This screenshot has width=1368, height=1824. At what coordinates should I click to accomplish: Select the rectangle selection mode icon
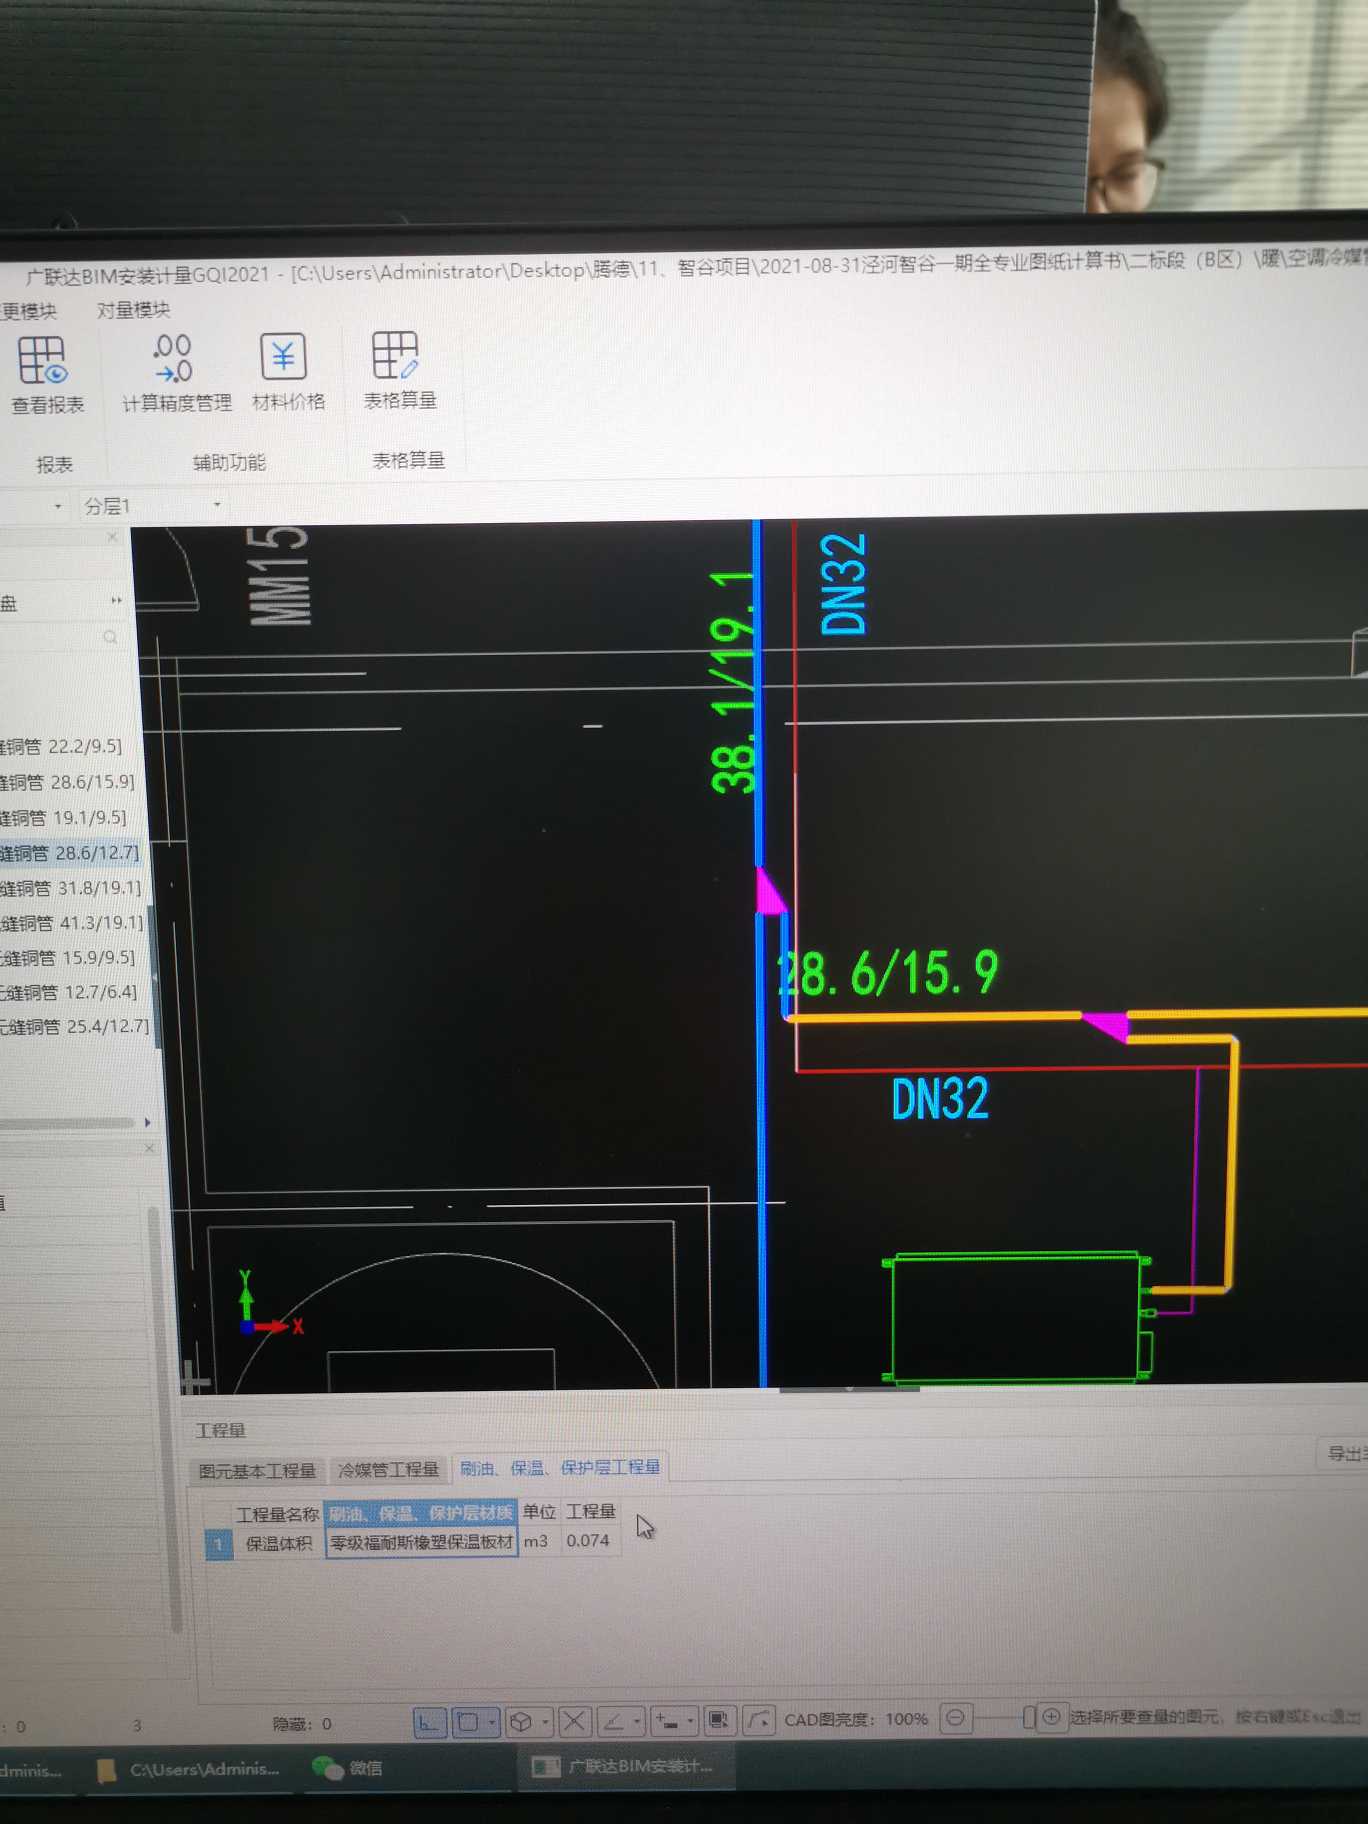(x=467, y=1722)
